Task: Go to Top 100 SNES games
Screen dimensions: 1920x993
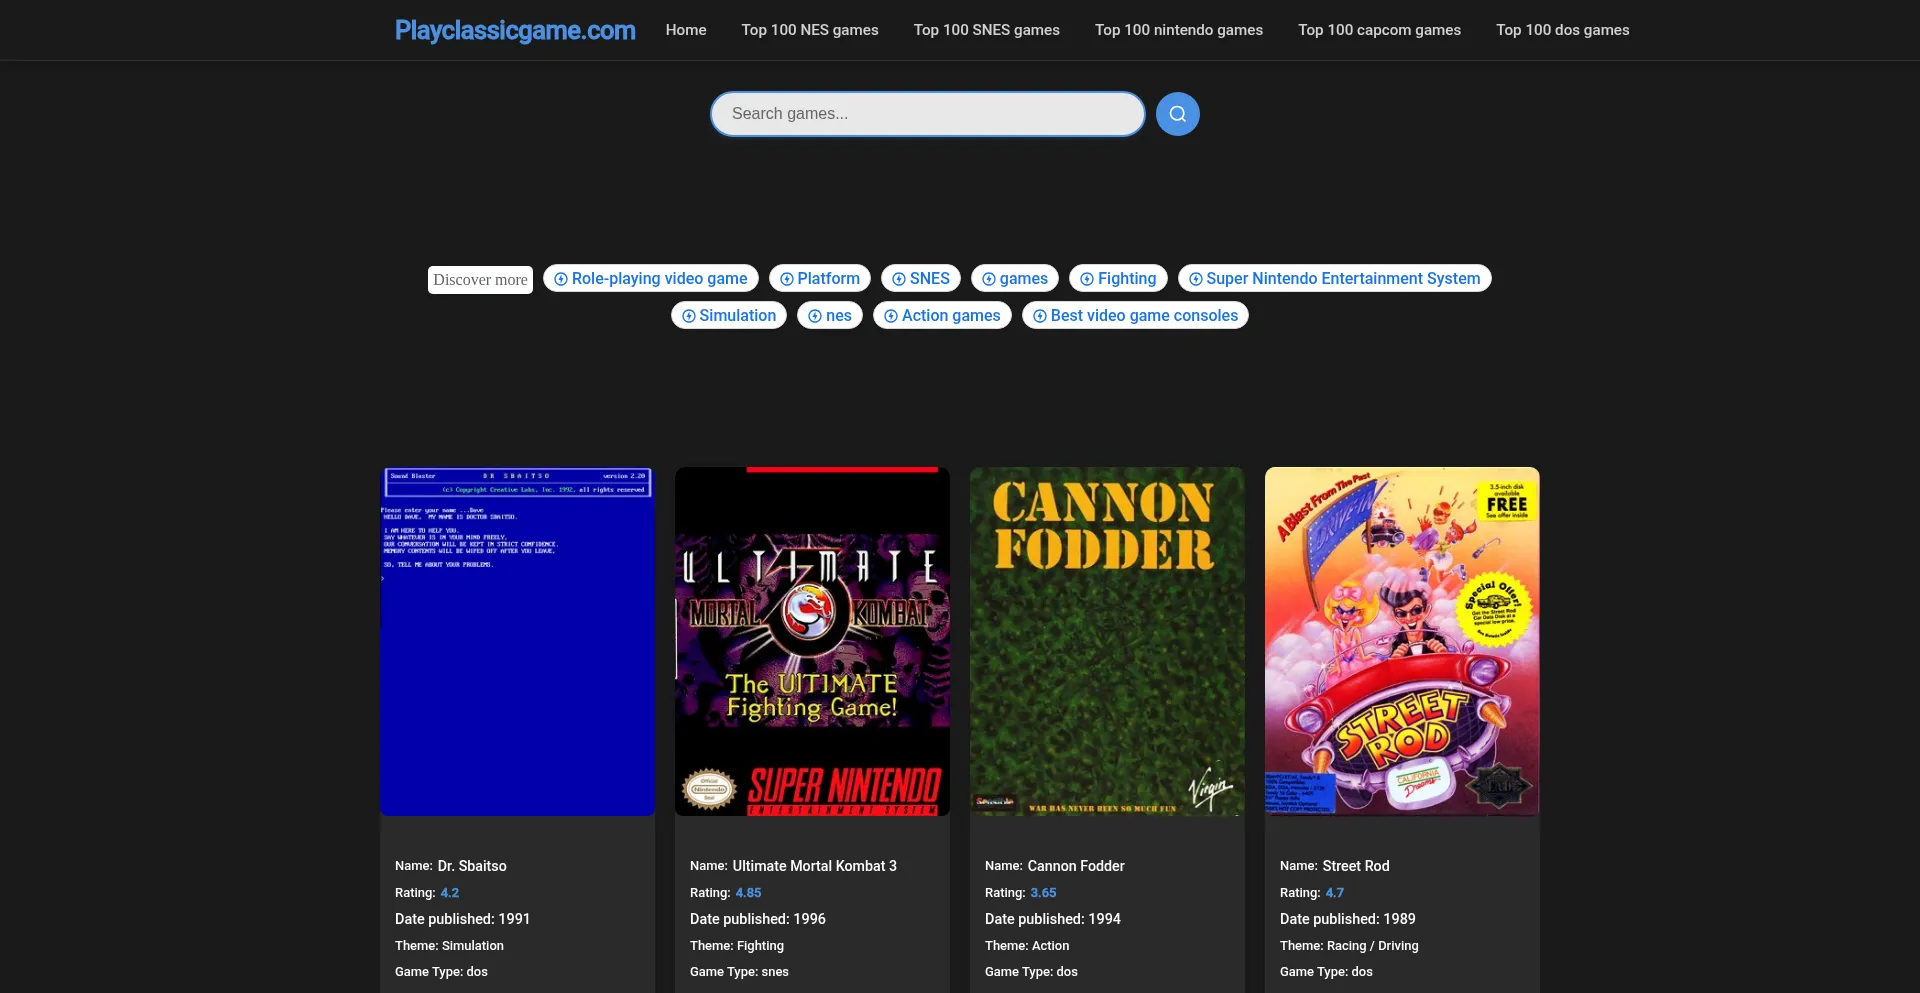Action: [x=986, y=30]
